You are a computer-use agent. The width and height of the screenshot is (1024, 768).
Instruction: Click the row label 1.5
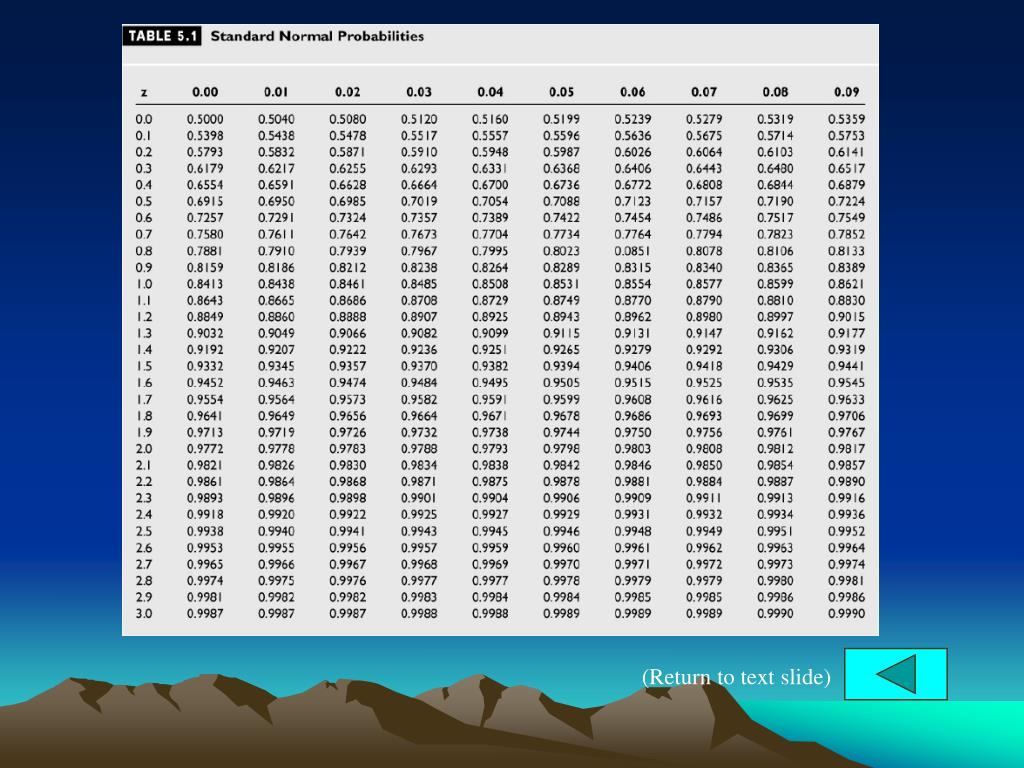[x=144, y=366]
